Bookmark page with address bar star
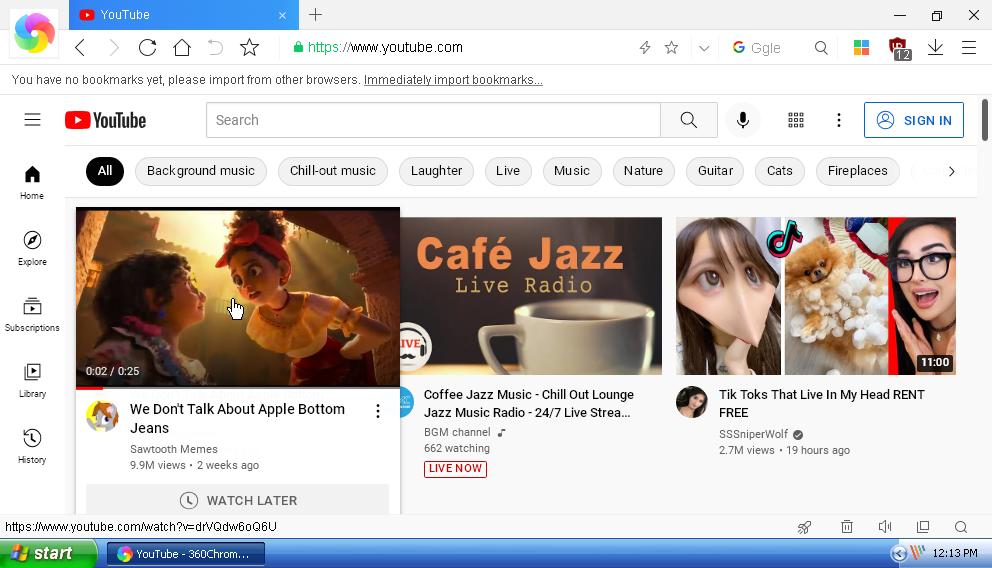992x568 pixels. (x=671, y=47)
